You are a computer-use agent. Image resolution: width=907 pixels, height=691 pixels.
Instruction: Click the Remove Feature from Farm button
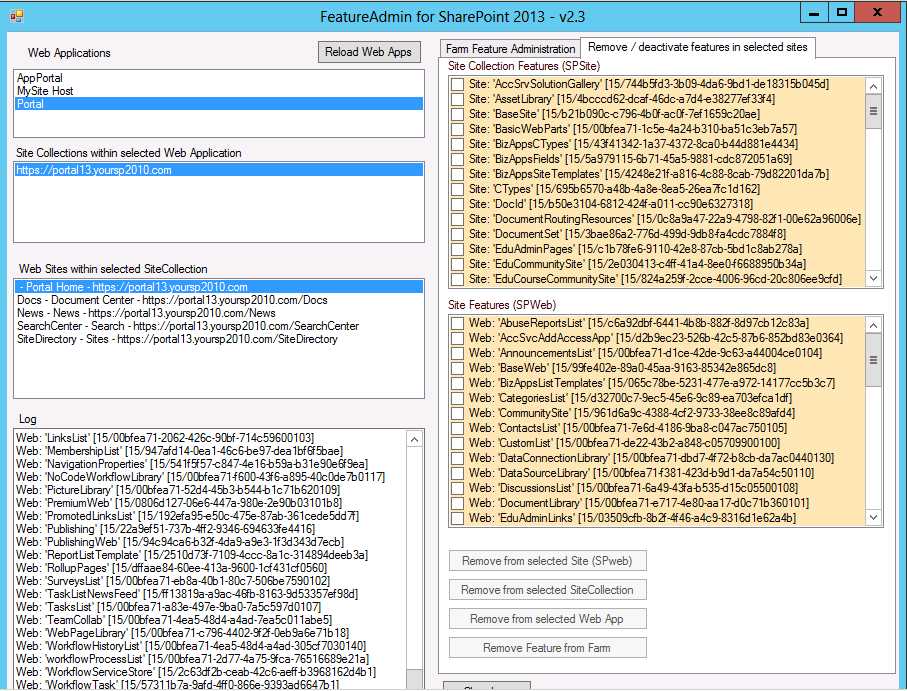pyautogui.click(x=547, y=648)
